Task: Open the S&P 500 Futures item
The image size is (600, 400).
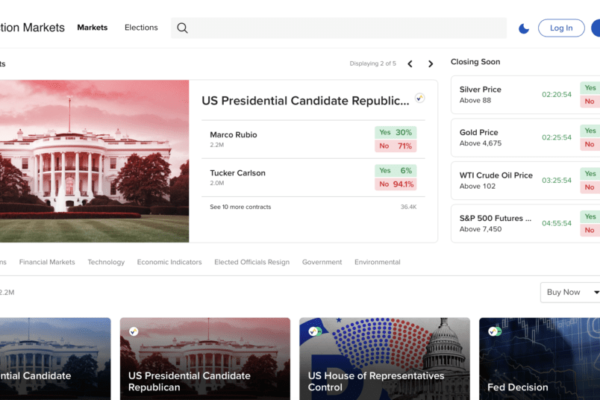Action: tap(525, 223)
